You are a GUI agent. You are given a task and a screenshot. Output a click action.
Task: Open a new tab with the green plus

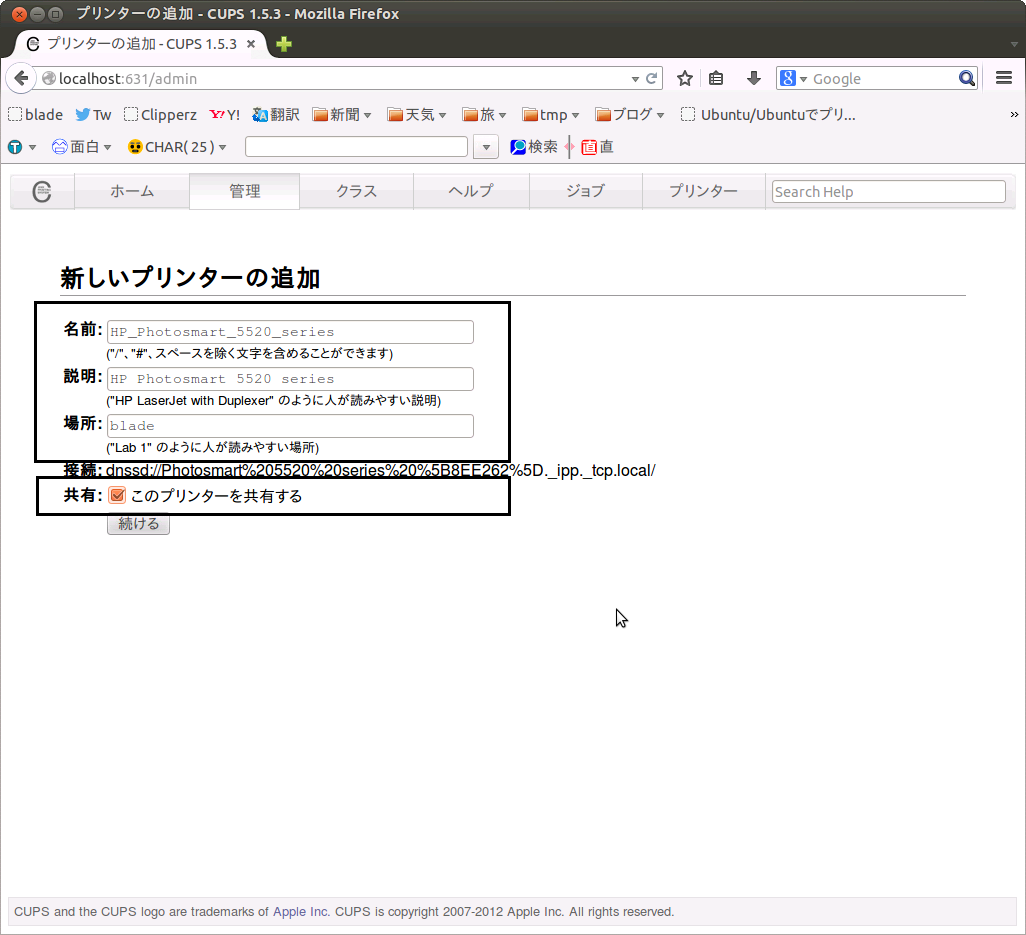[284, 44]
